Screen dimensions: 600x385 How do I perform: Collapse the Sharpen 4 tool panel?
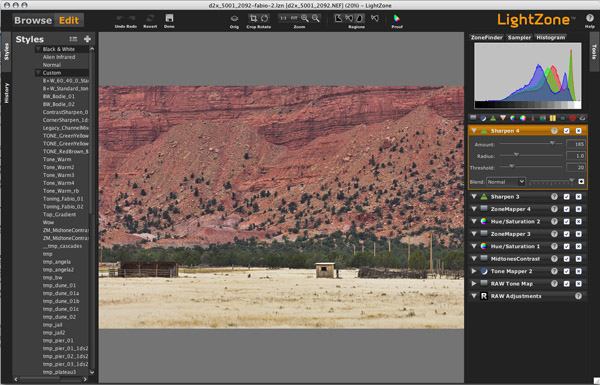coord(474,131)
